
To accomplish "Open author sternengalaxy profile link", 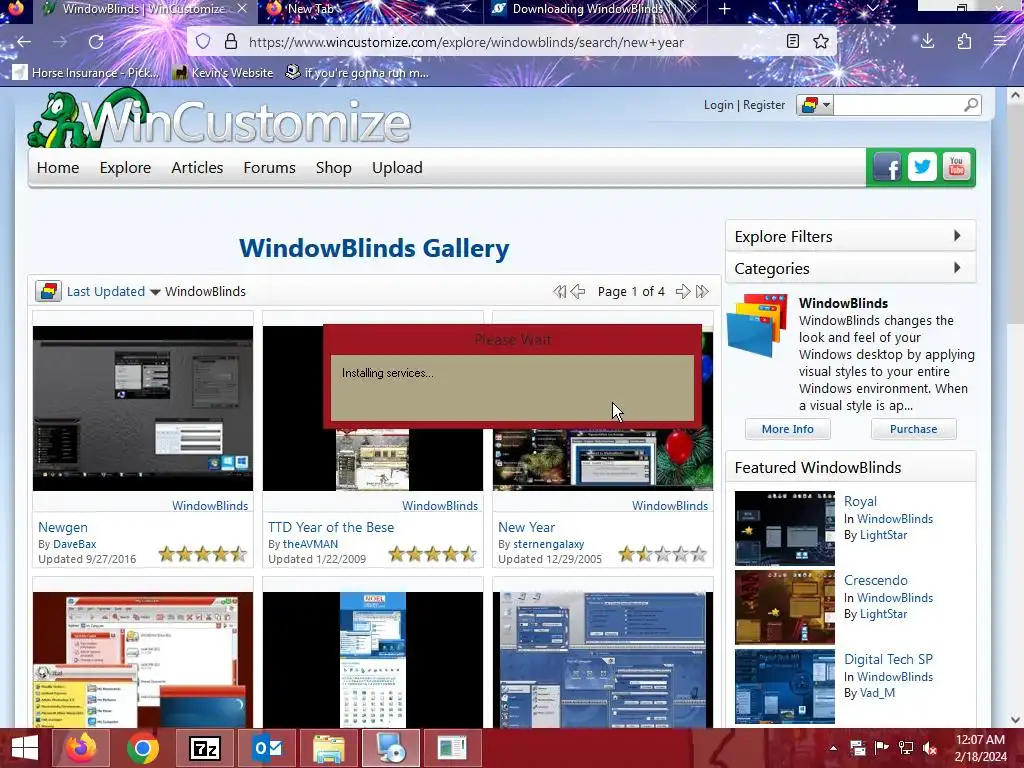I will pos(549,544).
